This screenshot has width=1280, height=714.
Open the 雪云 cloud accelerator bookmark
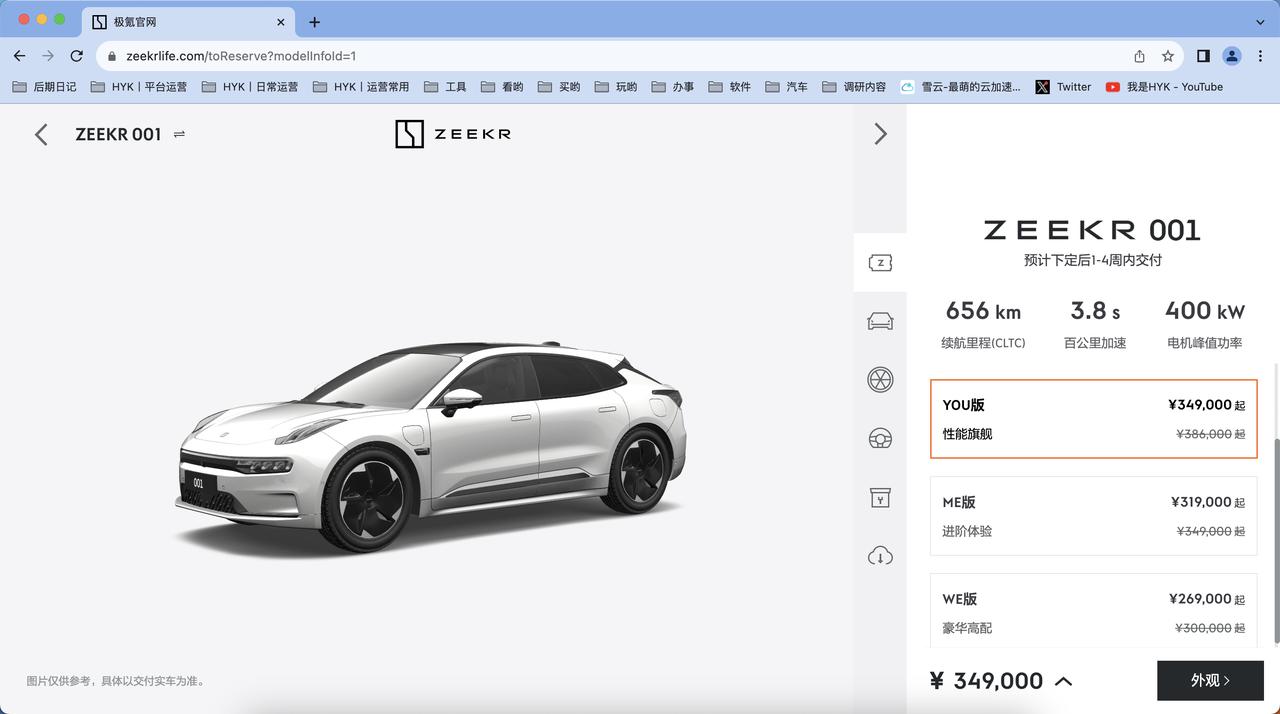coord(960,87)
